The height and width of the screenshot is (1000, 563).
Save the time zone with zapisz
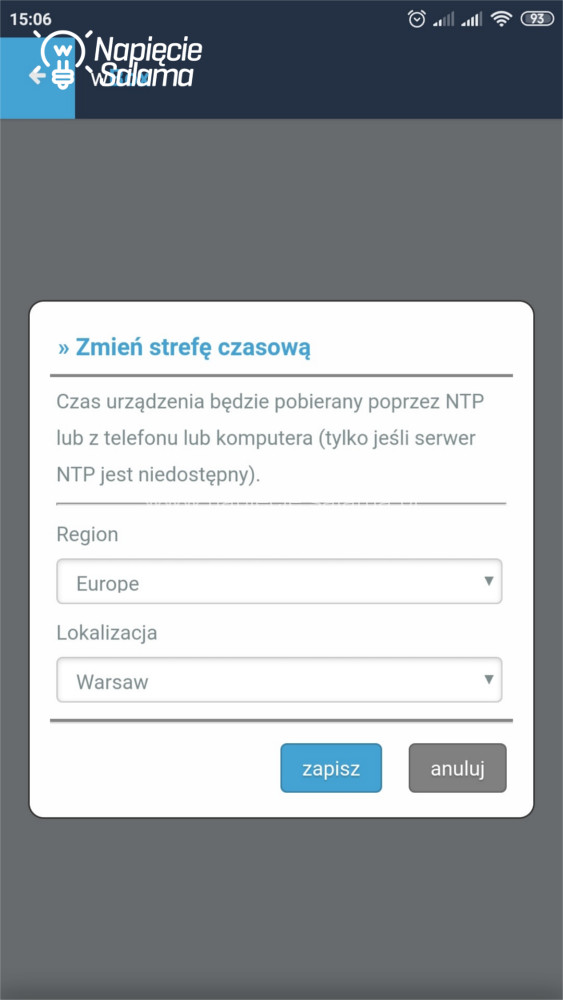[331, 768]
